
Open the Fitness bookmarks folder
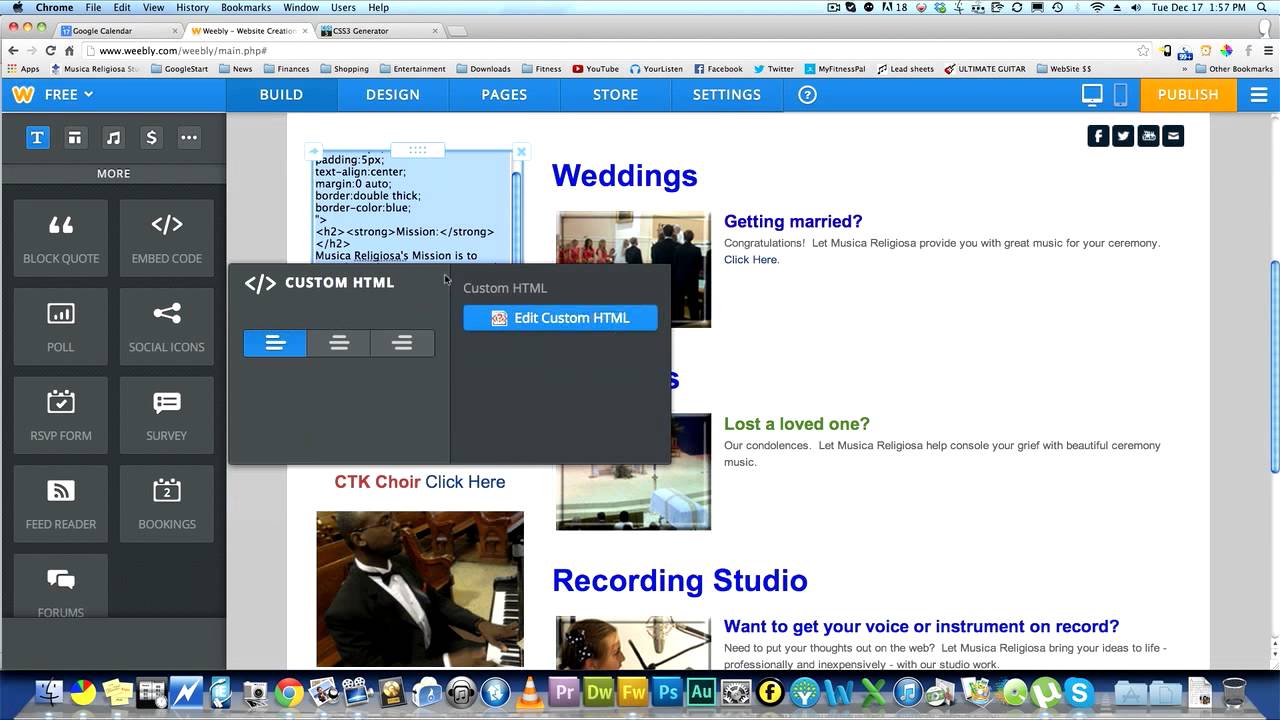point(541,69)
